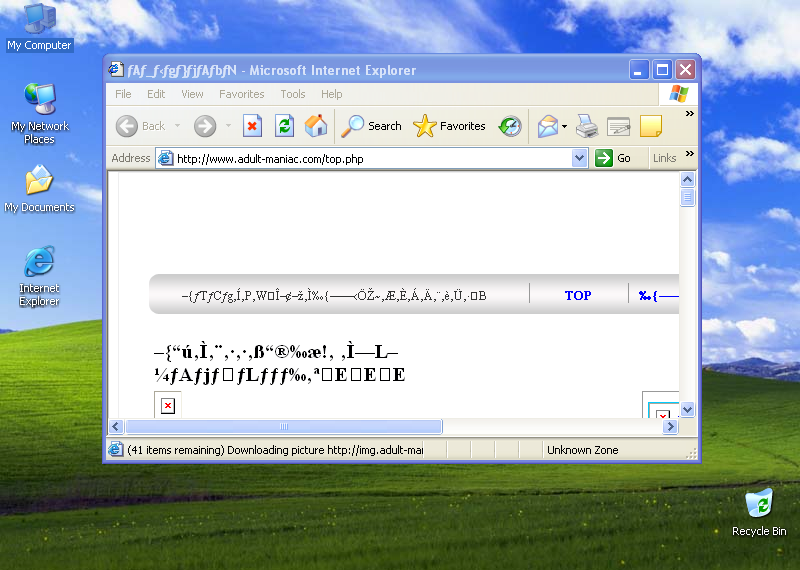Expand the Links bar chevron

coord(690,154)
